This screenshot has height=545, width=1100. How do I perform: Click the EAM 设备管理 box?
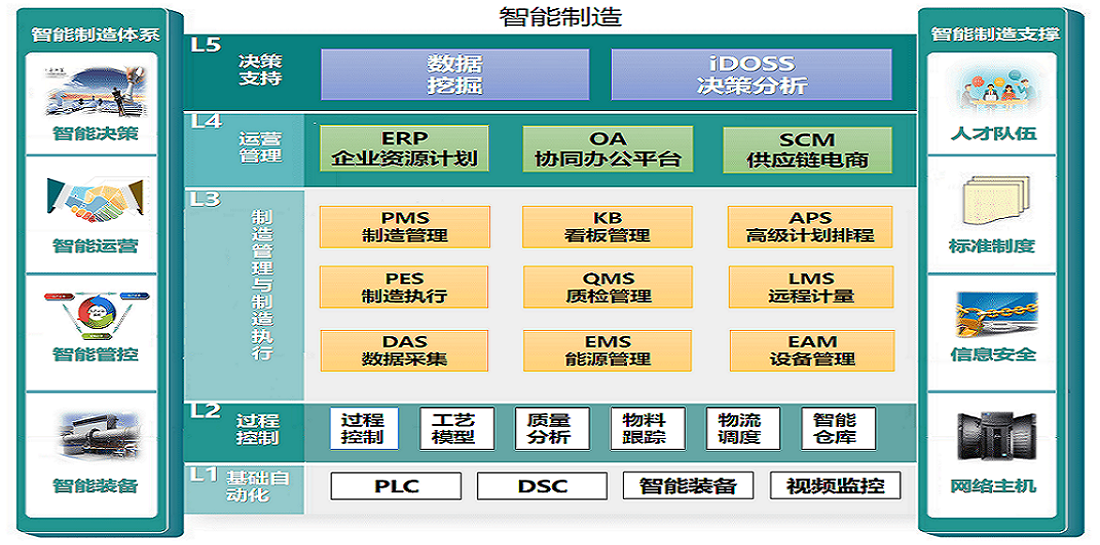[x=812, y=351]
